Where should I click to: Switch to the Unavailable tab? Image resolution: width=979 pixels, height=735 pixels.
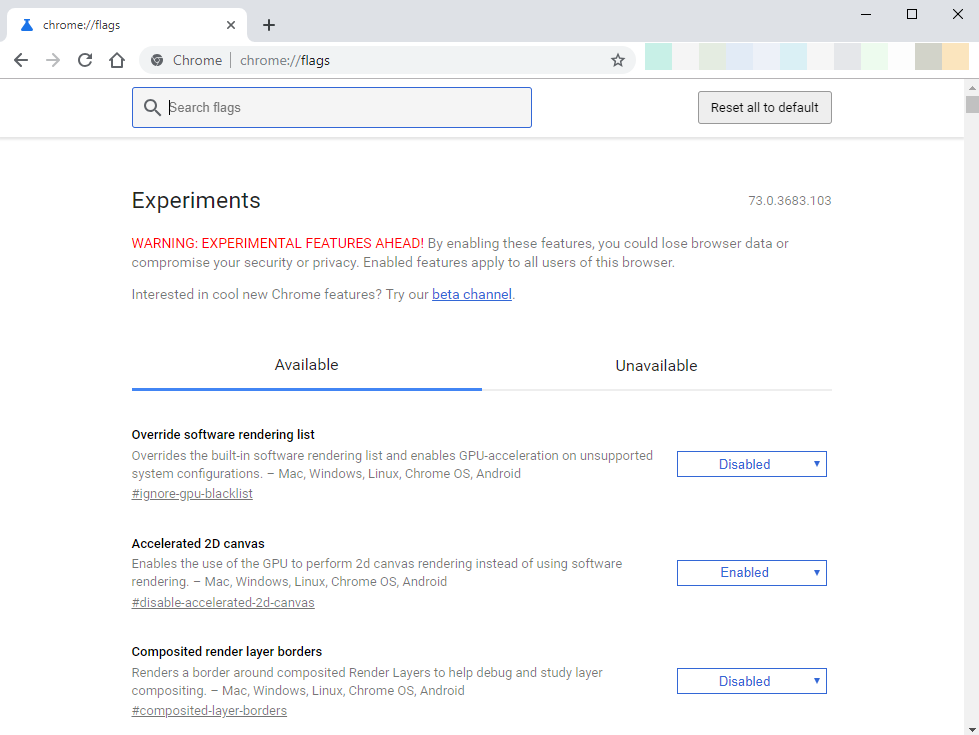coord(656,365)
